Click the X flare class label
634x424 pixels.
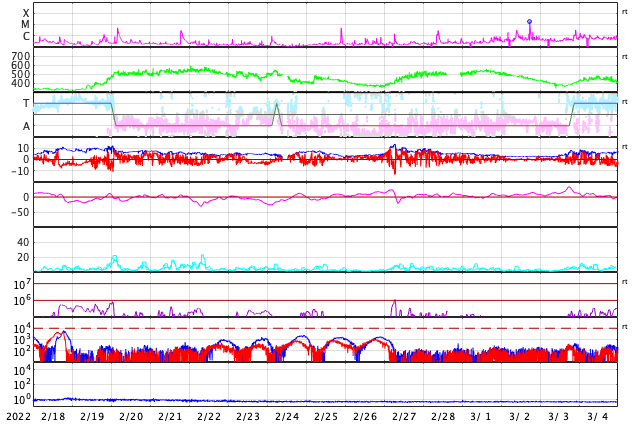point(26,13)
